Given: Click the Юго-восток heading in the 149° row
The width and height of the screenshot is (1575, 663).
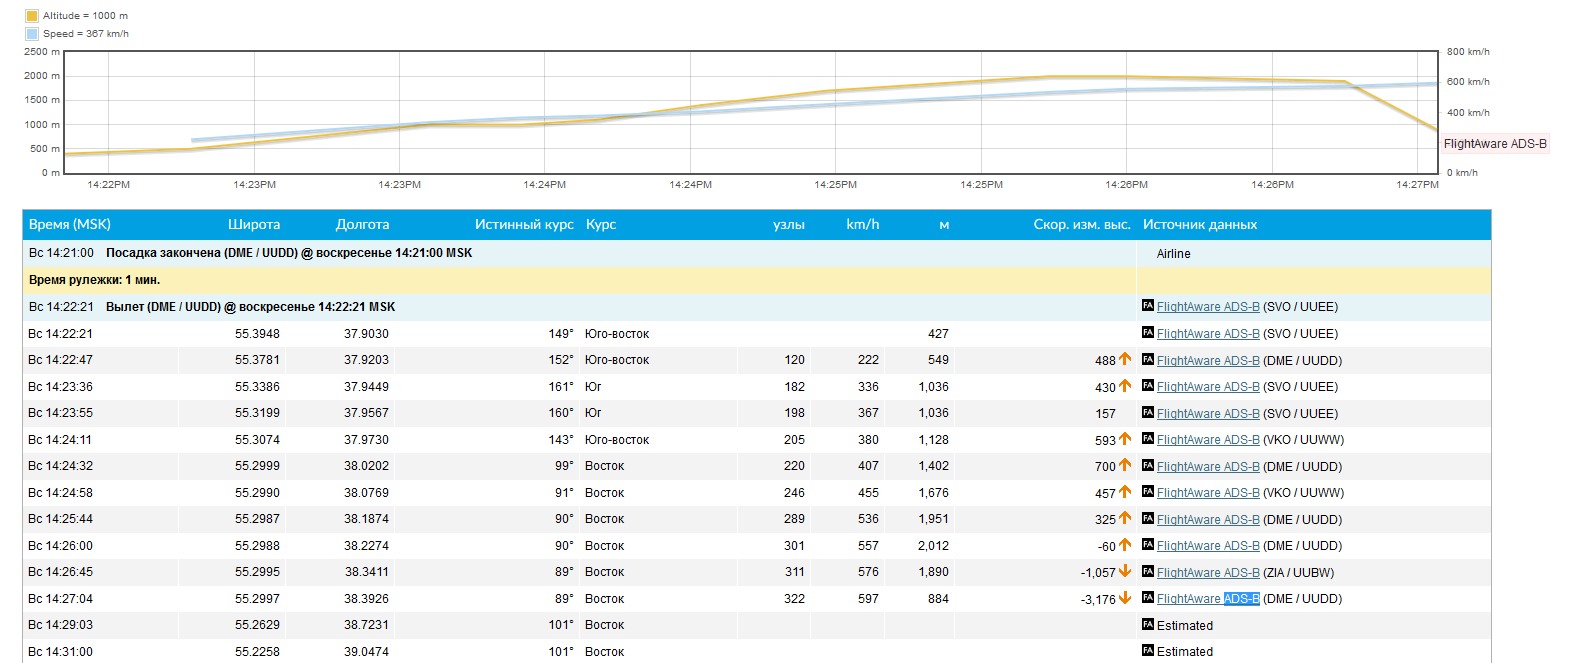Looking at the screenshot, I should pos(617,334).
